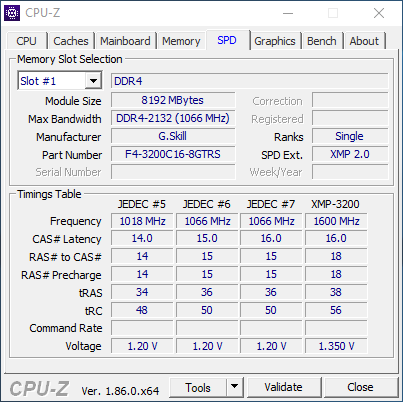Click the Close button at bottom

click(360, 387)
